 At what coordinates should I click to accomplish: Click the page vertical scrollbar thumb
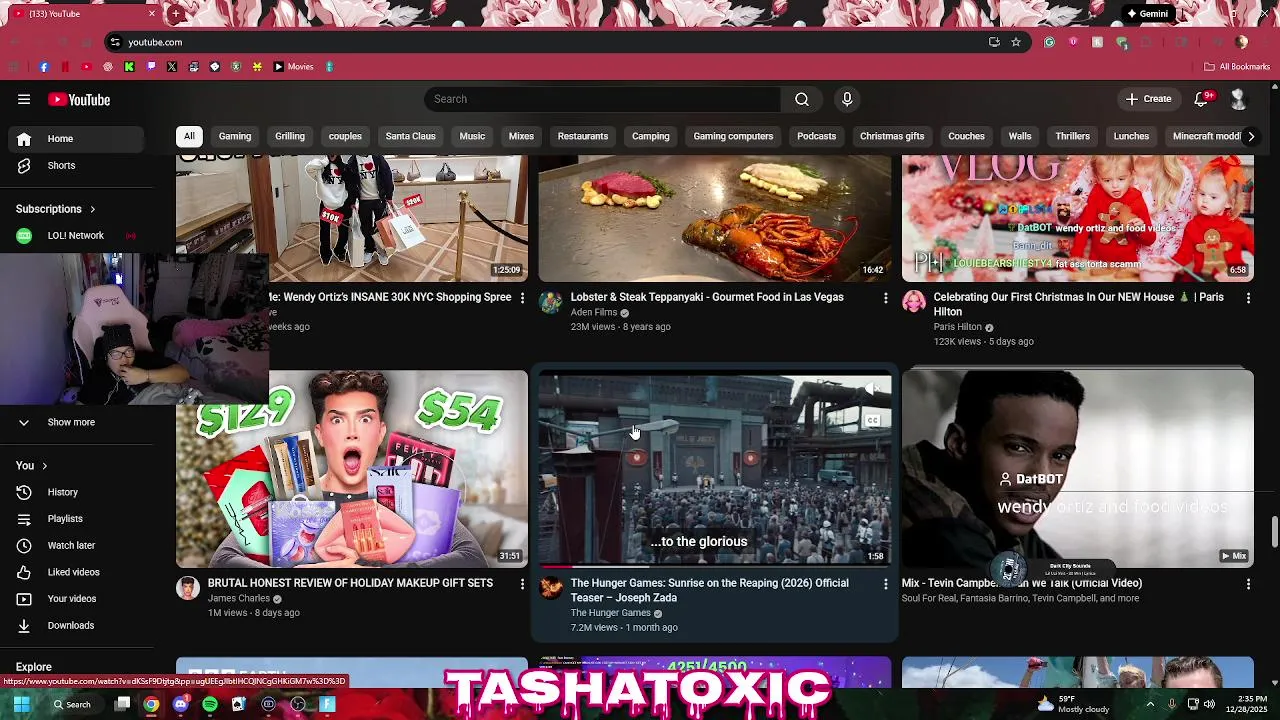[1274, 532]
